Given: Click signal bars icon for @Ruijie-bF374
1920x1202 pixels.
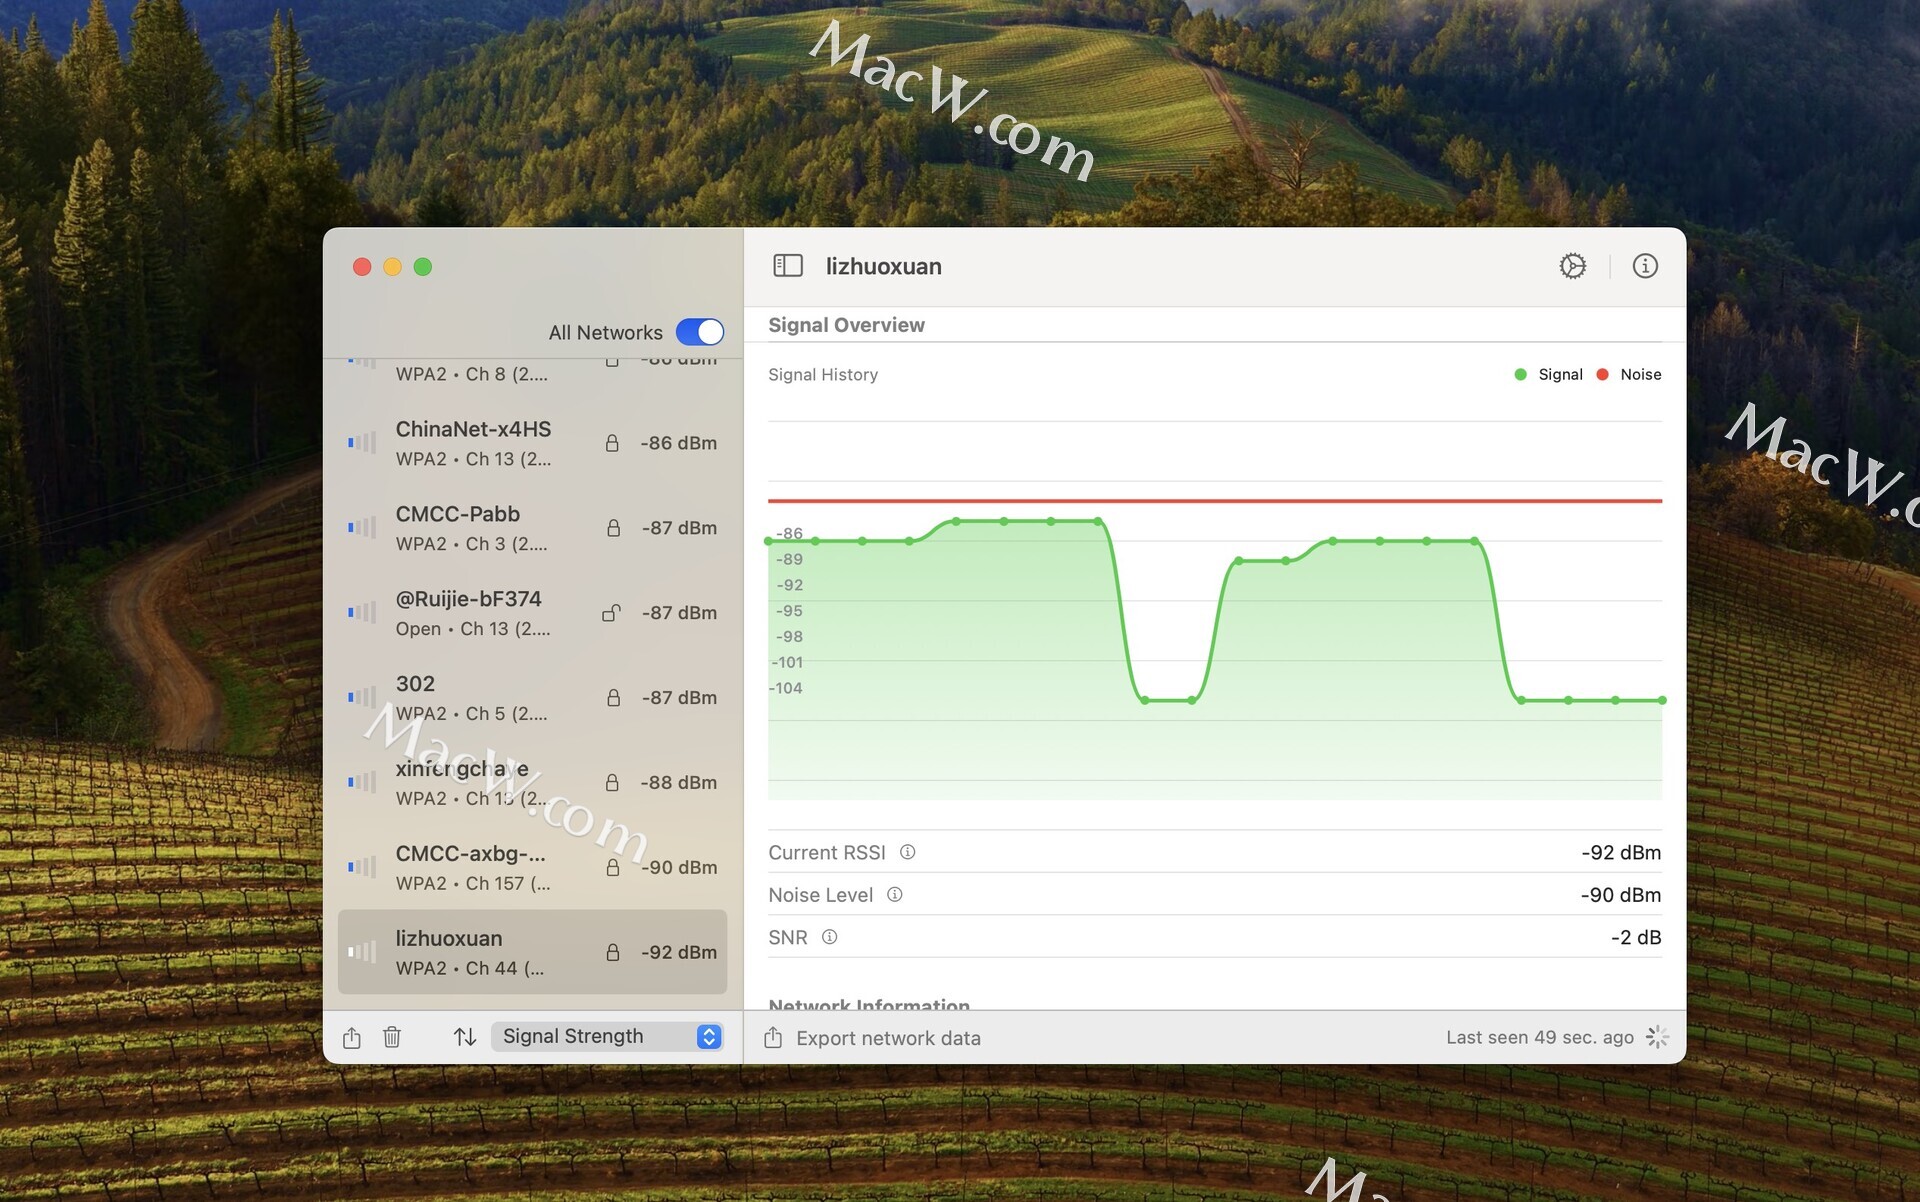Looking at the screenshot, I should click(362, 612).
